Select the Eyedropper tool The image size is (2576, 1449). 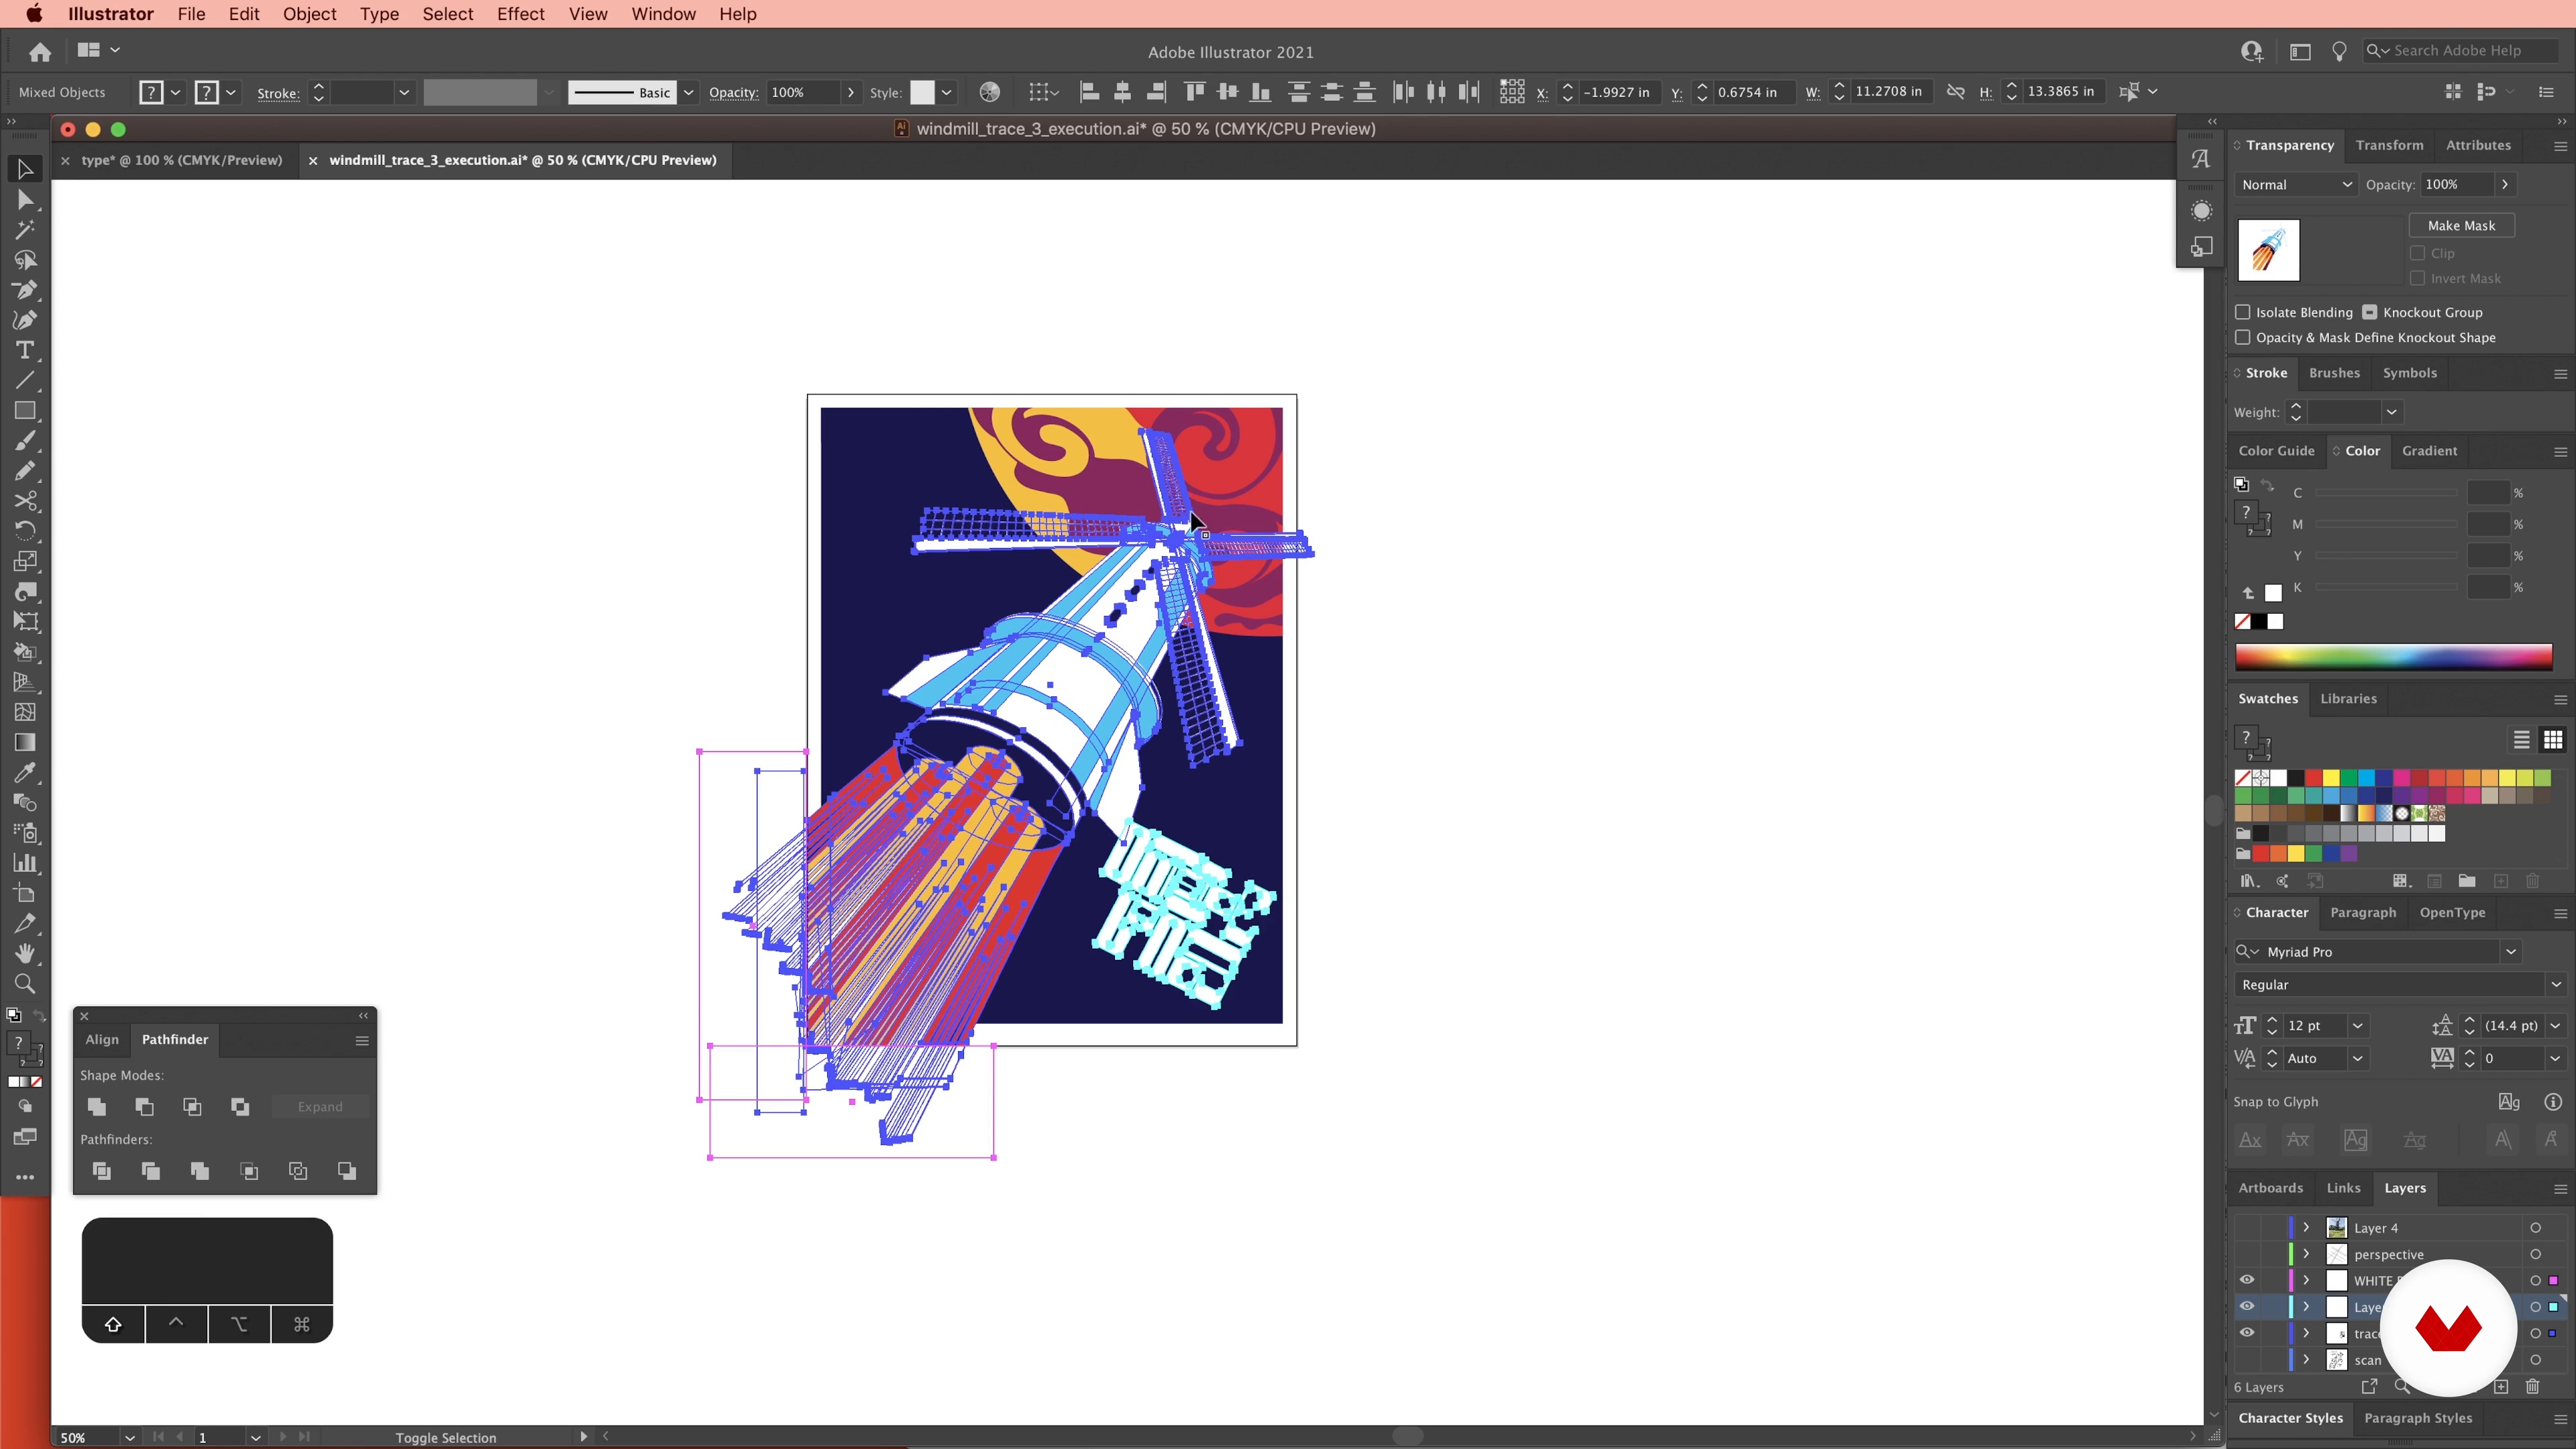pos(25,772)
